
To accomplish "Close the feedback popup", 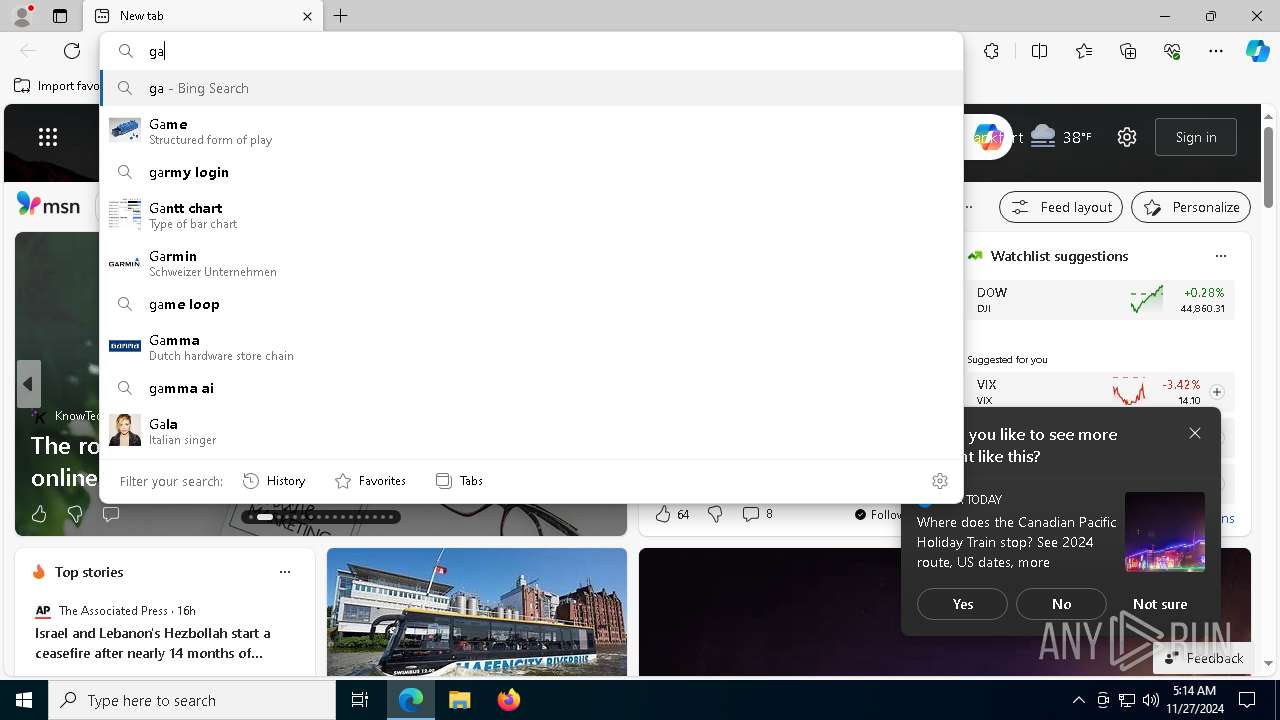I will click(x=1195, y=433).
